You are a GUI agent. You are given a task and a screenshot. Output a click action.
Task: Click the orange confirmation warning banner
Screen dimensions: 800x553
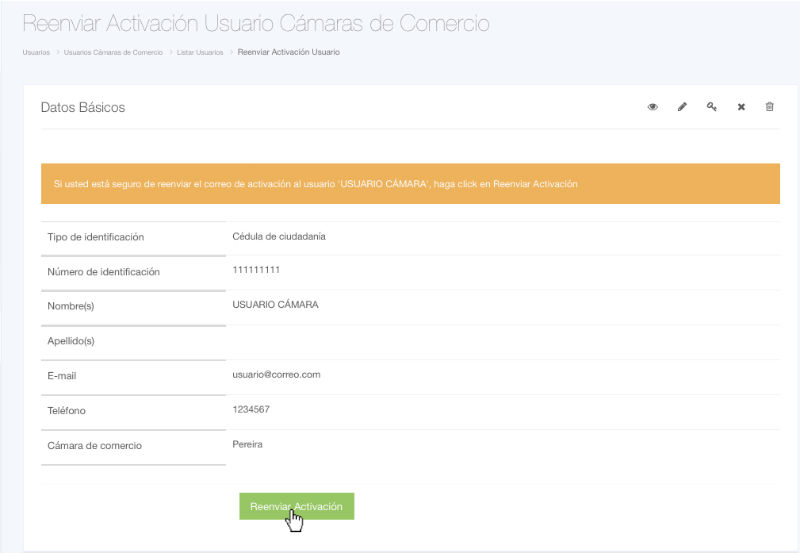pyautogui.click(x=410, y=184)
